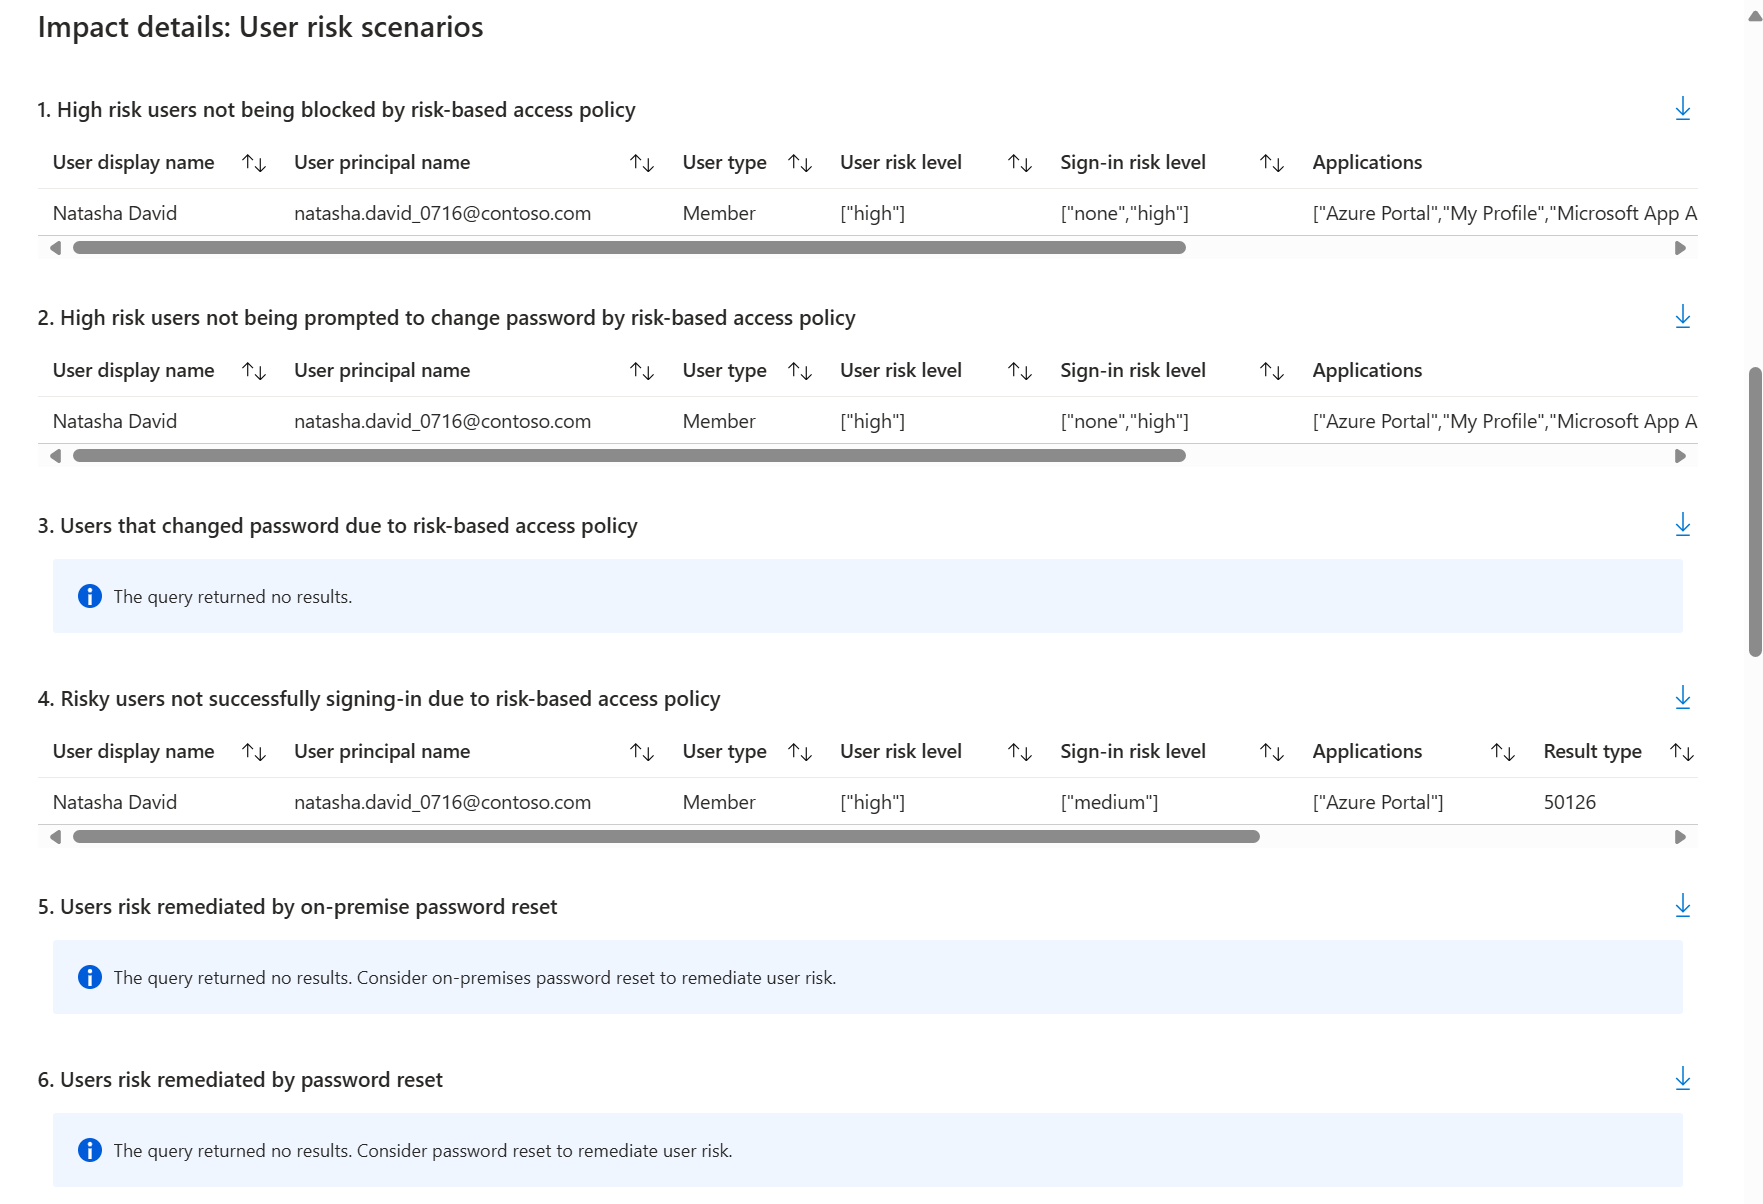Download section 4 risky users sign-in results
1763x1204 pixels.
[x=1682, y=698]
